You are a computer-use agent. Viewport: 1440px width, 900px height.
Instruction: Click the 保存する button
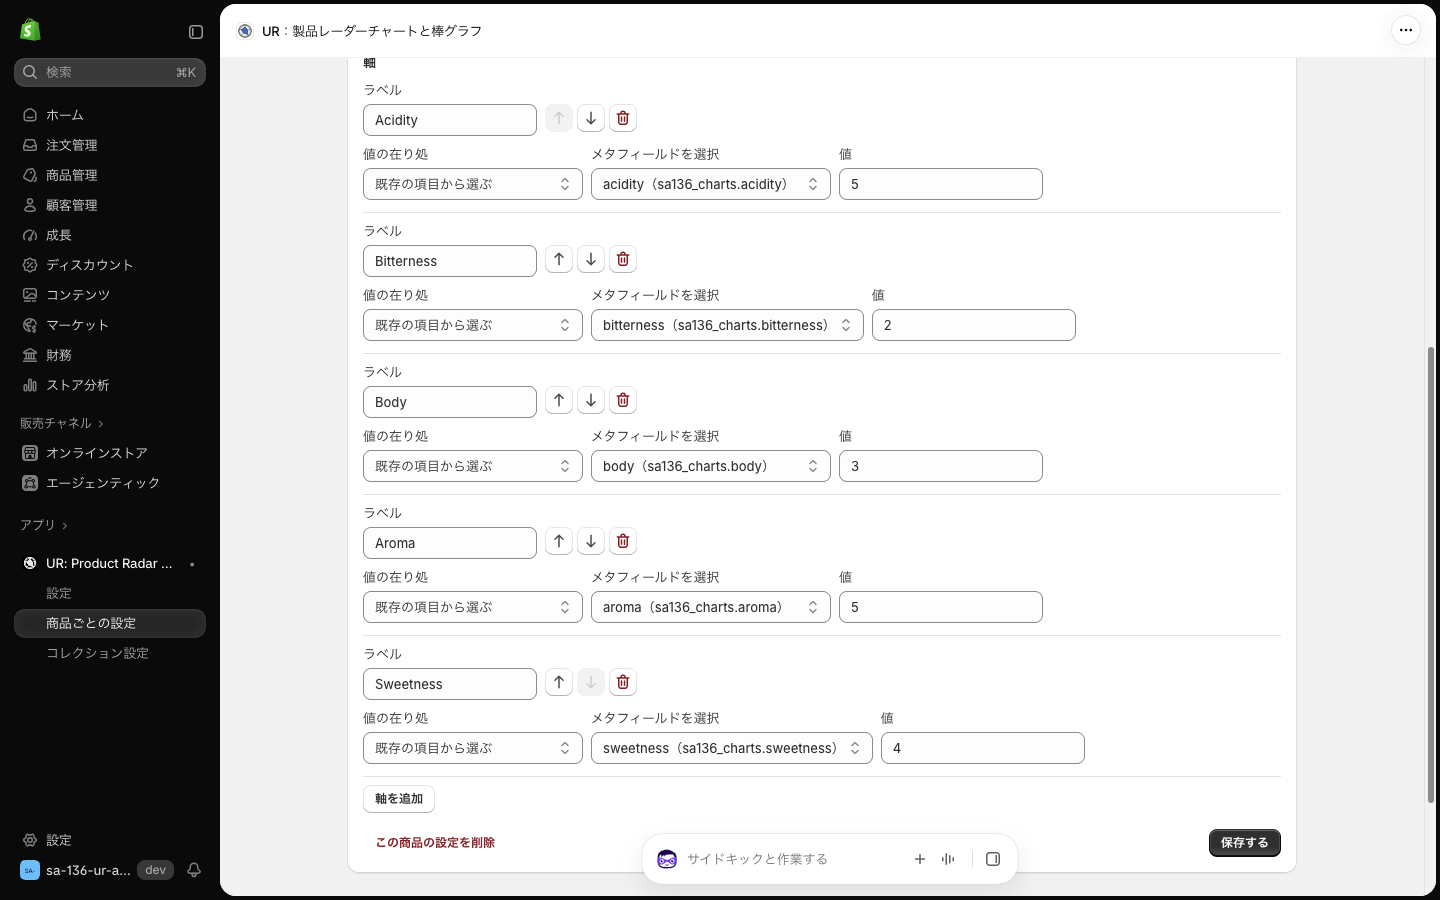coord(1245,843)
